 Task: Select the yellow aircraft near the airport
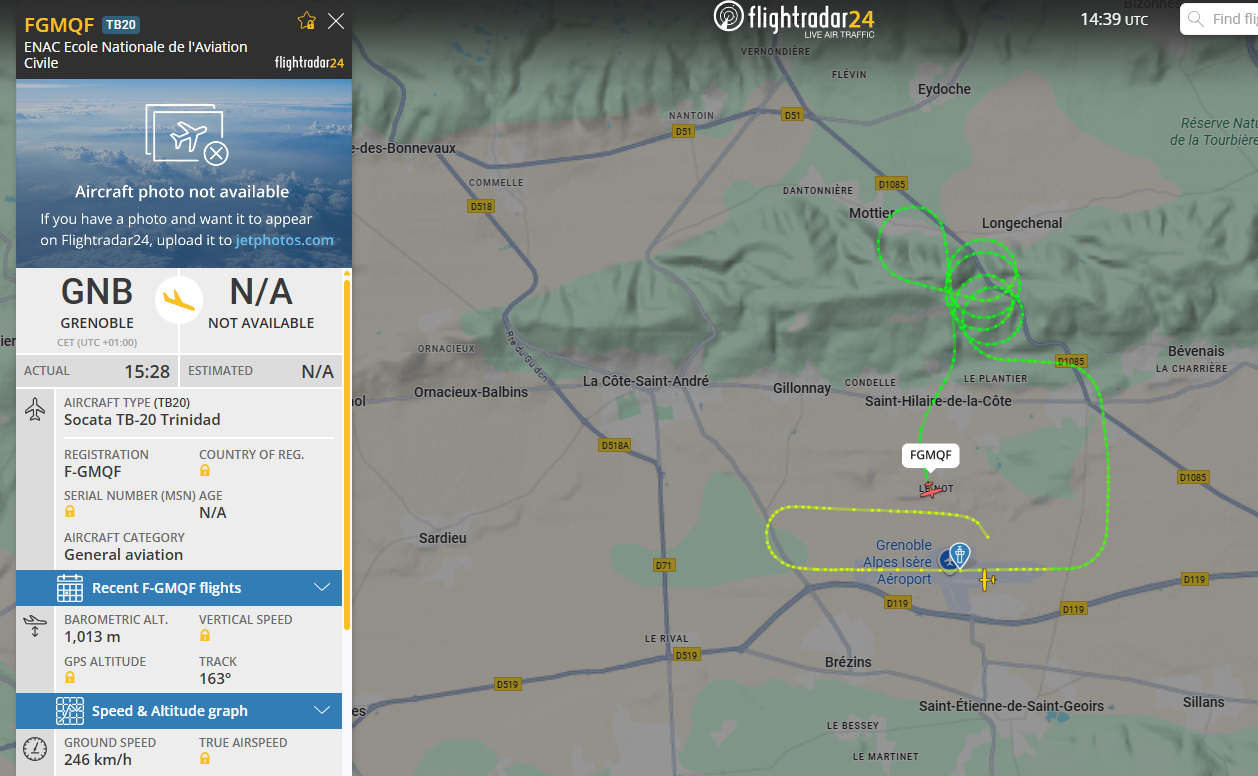[987, 580]
